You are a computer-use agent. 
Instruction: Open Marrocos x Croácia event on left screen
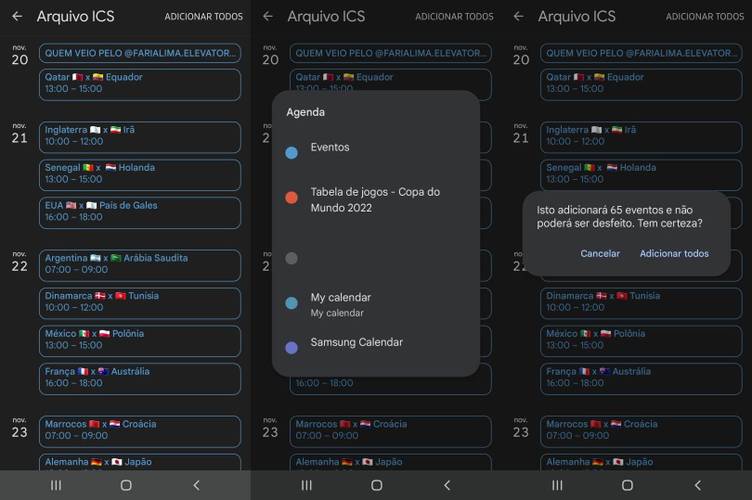[140, 431]
